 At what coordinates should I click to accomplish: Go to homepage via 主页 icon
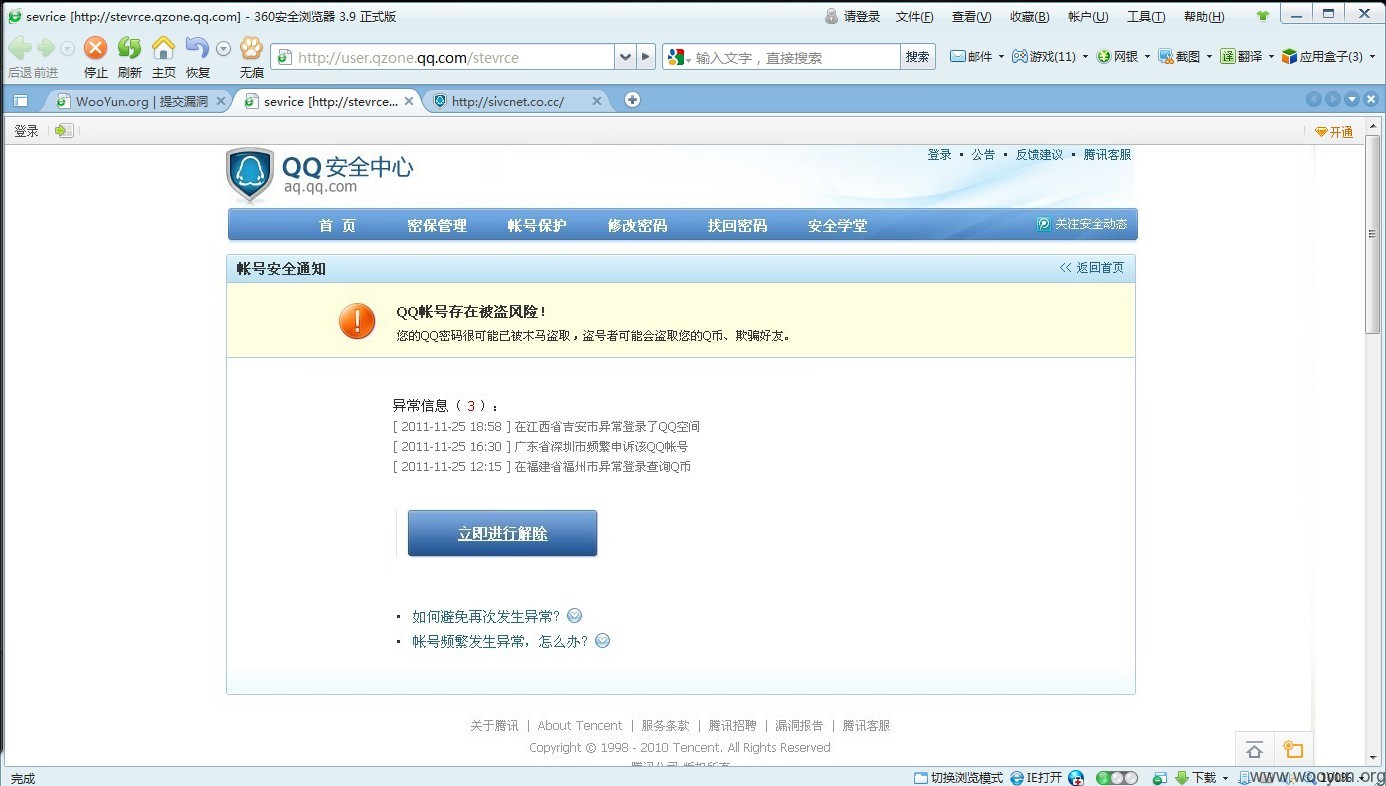coord(163,48)
